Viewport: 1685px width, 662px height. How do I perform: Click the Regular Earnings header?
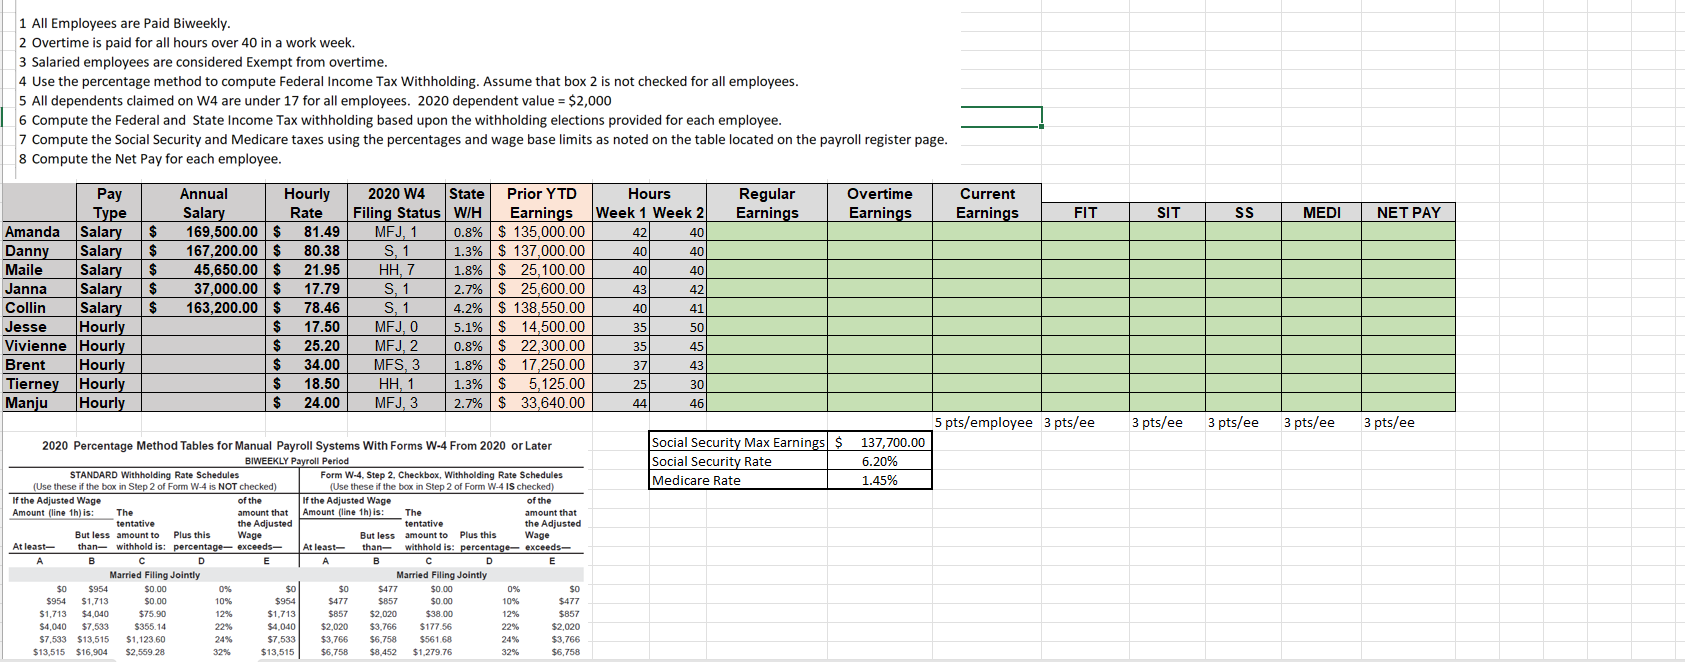click(x=767, y=203)
